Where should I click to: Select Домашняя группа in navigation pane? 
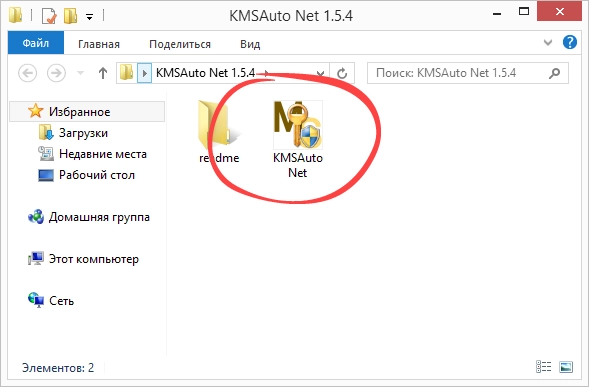pyautogui.click(x=99, y=217)
